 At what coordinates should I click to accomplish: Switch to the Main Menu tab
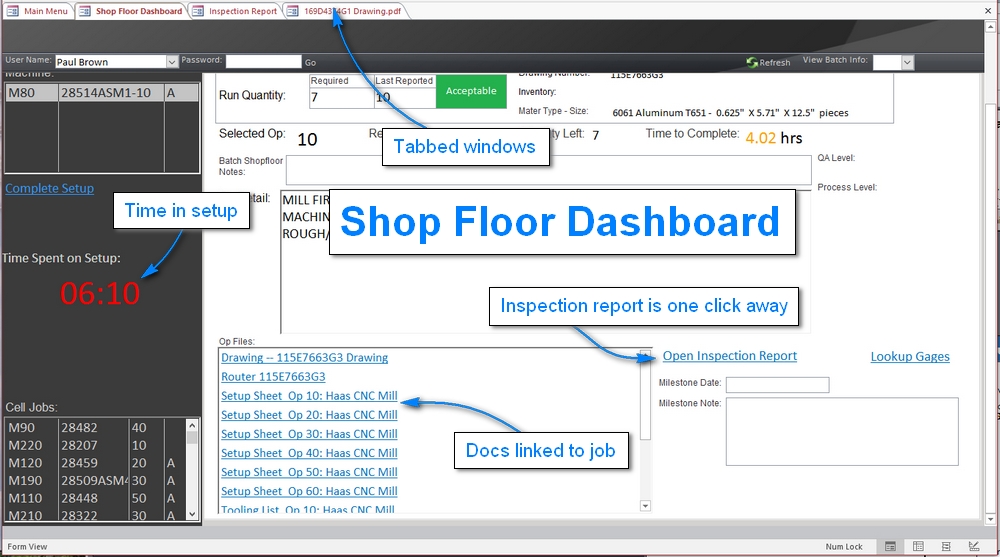coord(37,11)
